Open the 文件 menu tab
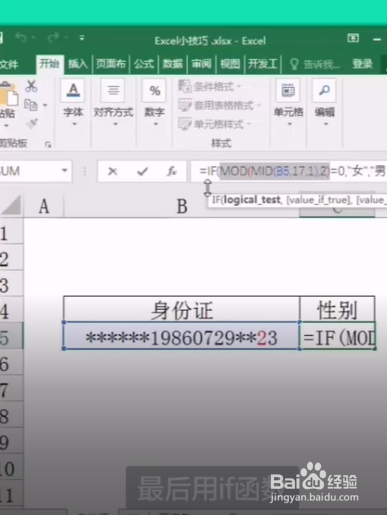This screenshot has width=387, height=515. [x=9, y=64]
